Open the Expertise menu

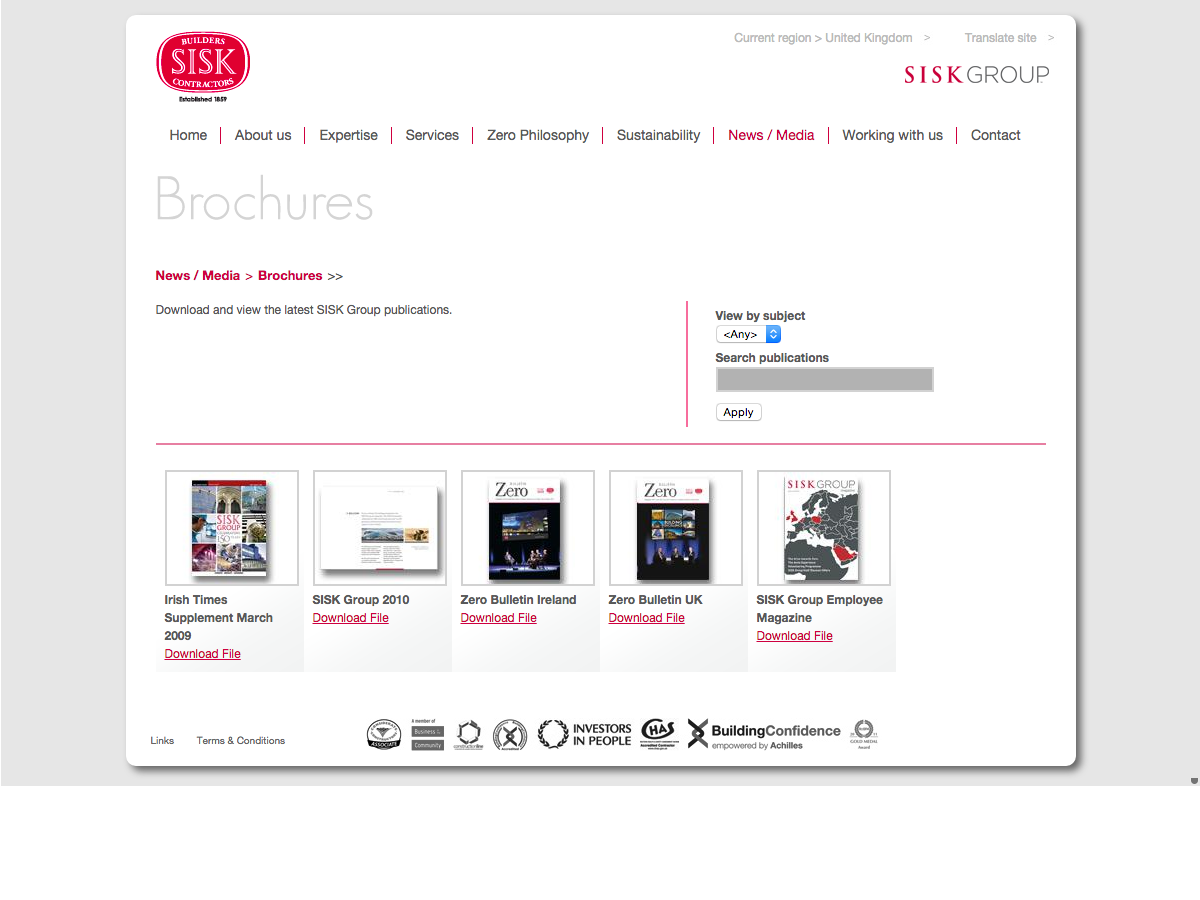point(349,135)
